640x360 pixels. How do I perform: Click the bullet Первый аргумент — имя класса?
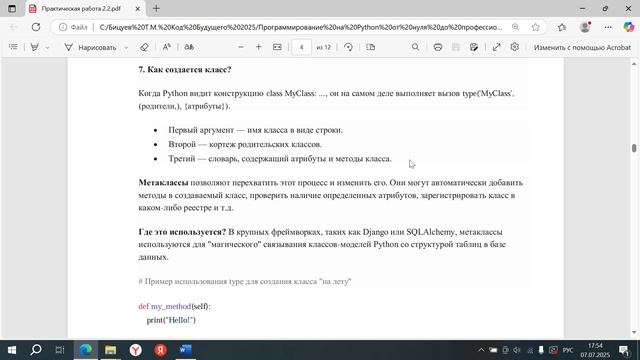click(256, 130)
